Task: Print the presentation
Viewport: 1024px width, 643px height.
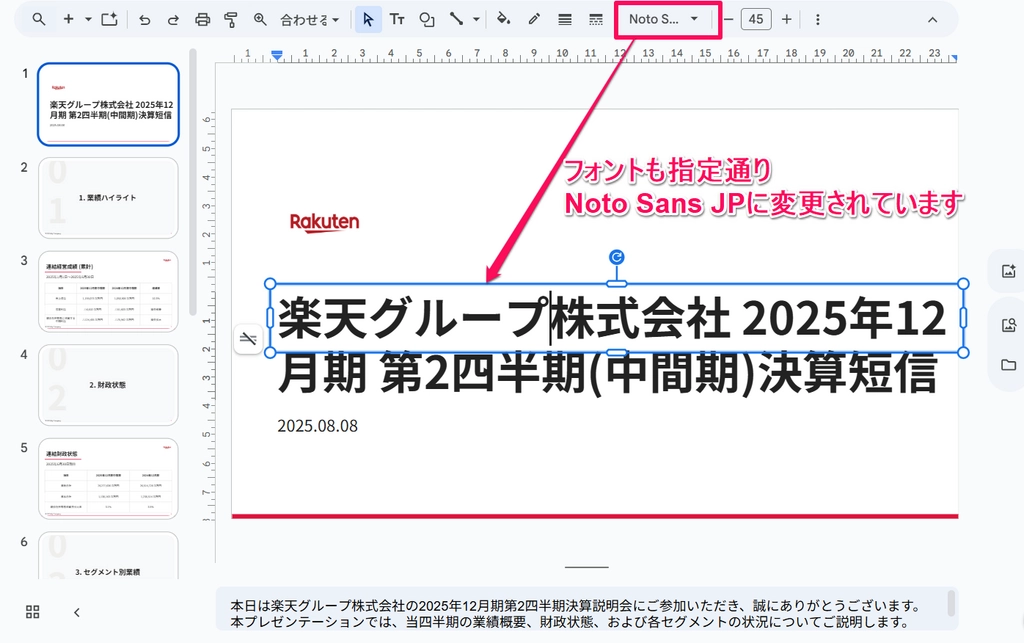Action: point(202,20)
